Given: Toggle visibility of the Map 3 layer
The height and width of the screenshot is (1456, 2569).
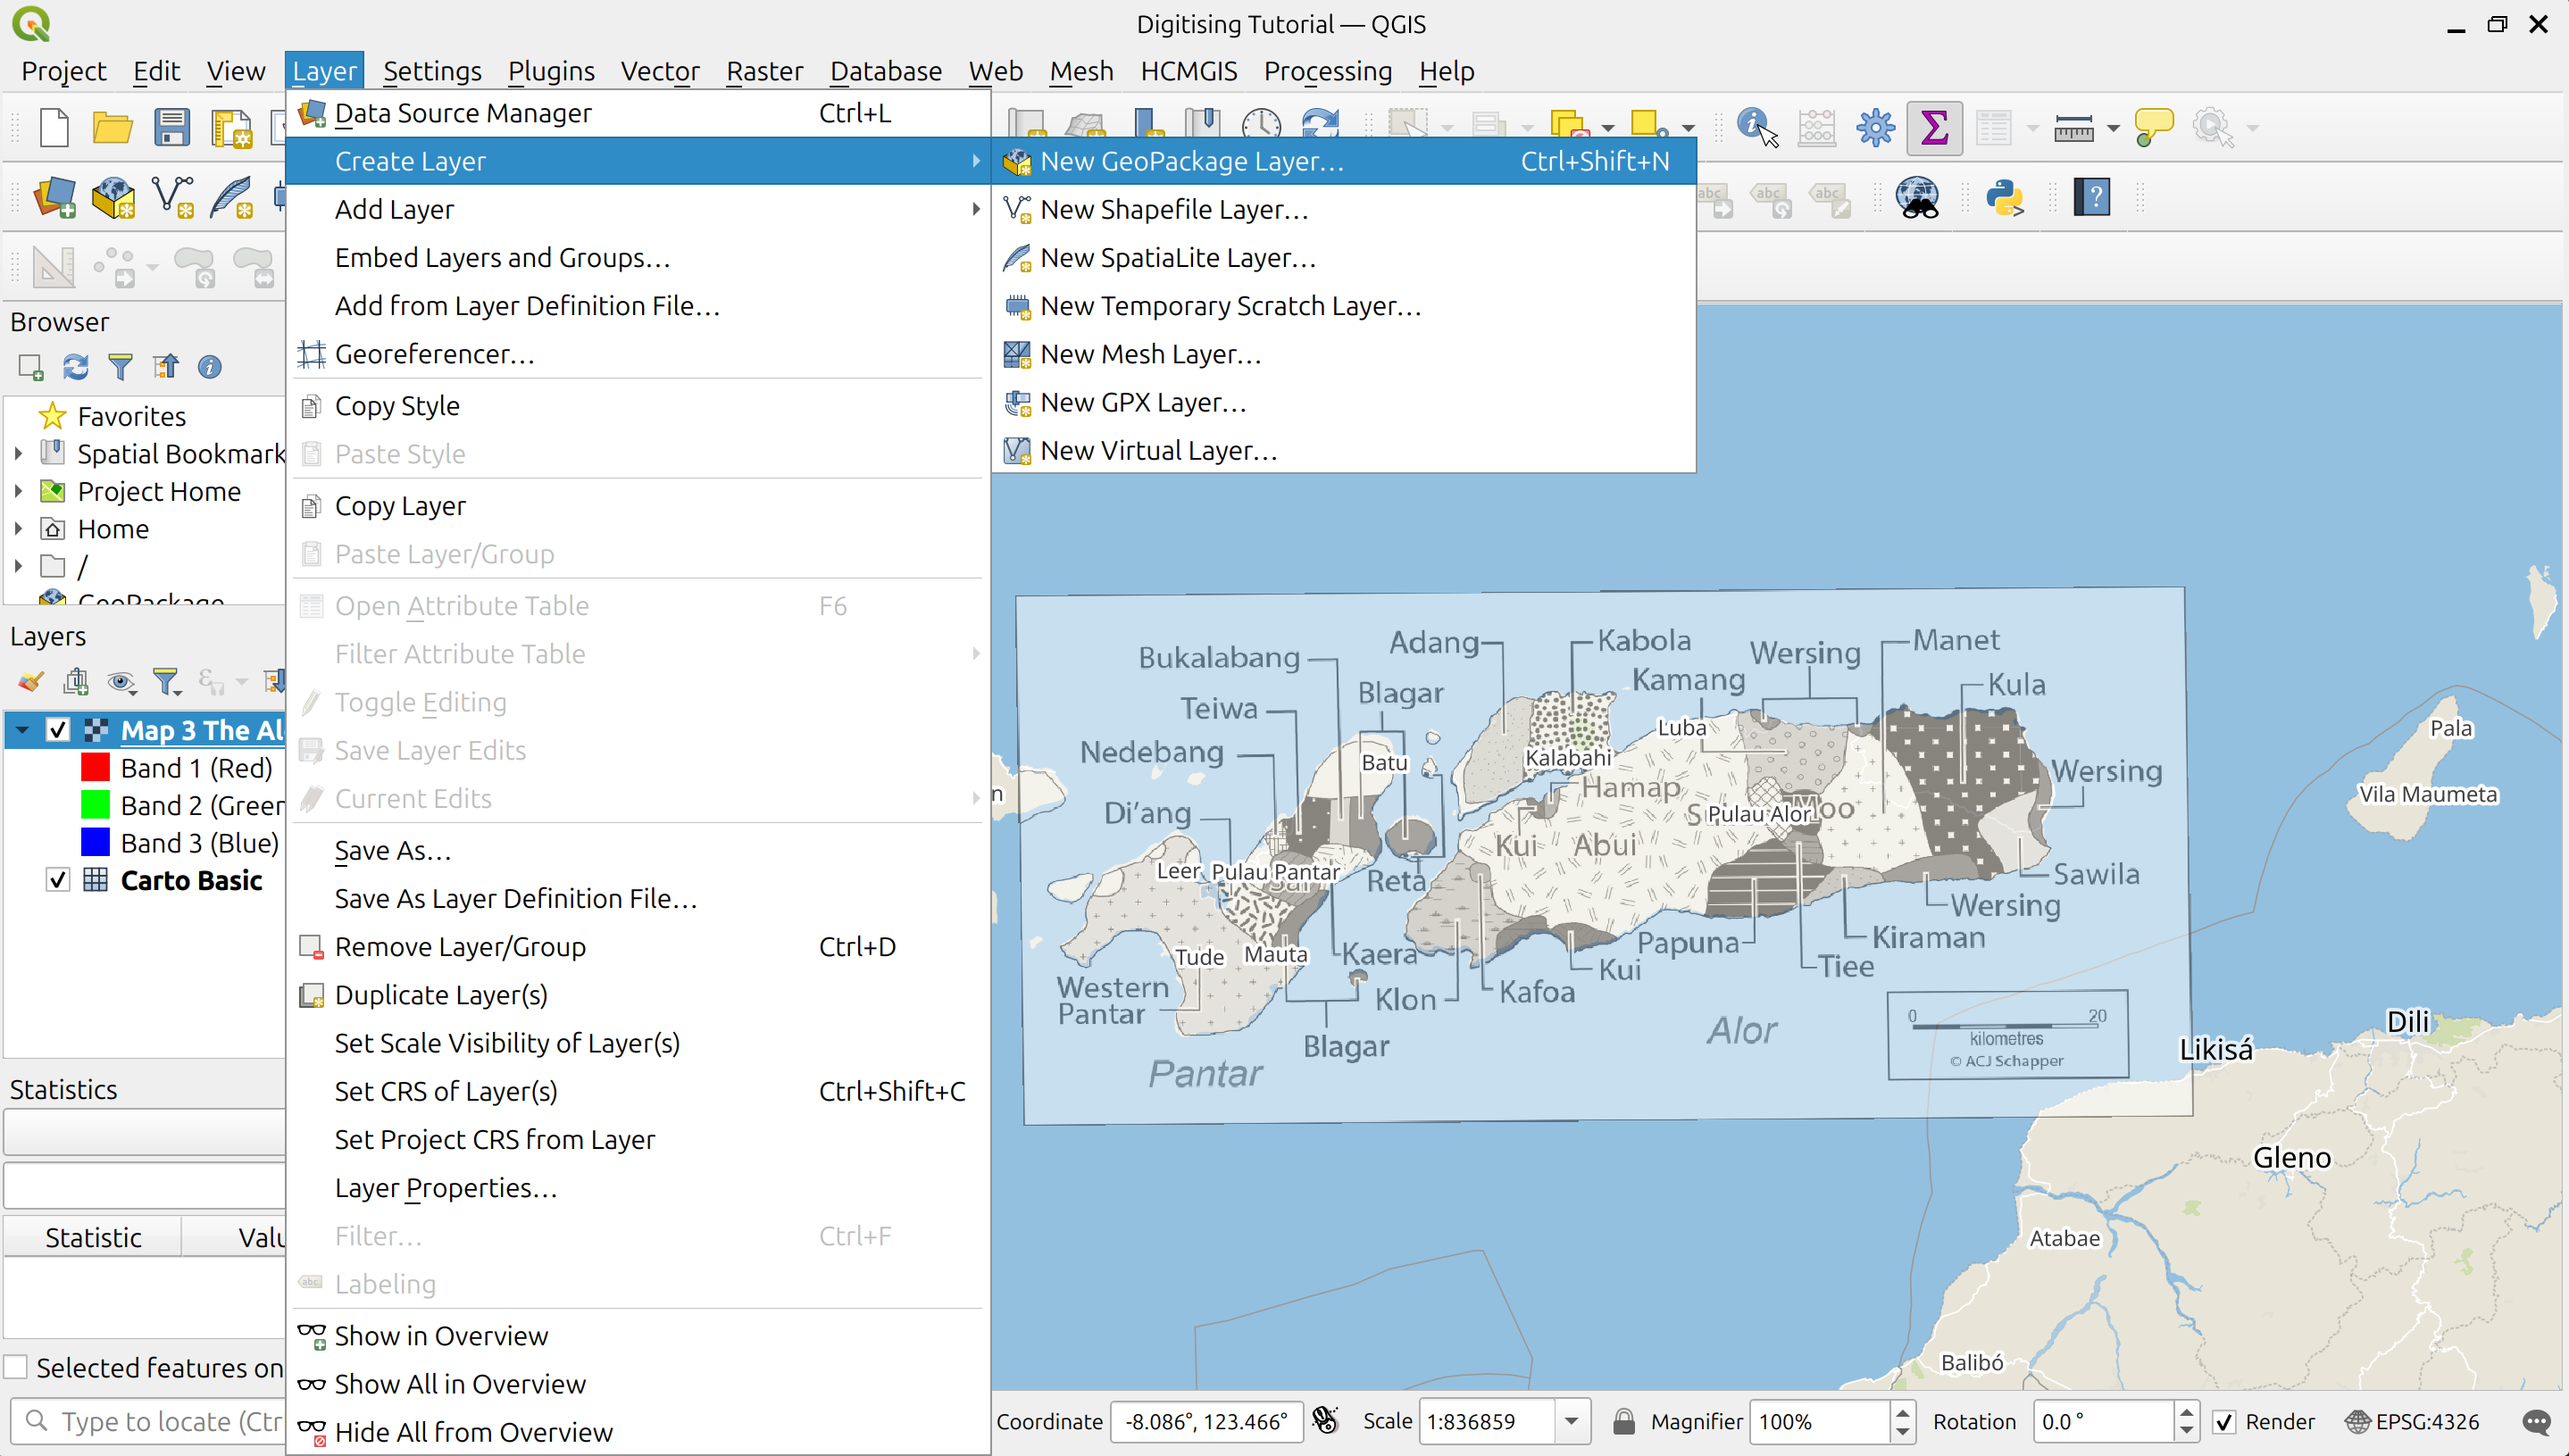Looking at the screenshot, I should (57, 729).
